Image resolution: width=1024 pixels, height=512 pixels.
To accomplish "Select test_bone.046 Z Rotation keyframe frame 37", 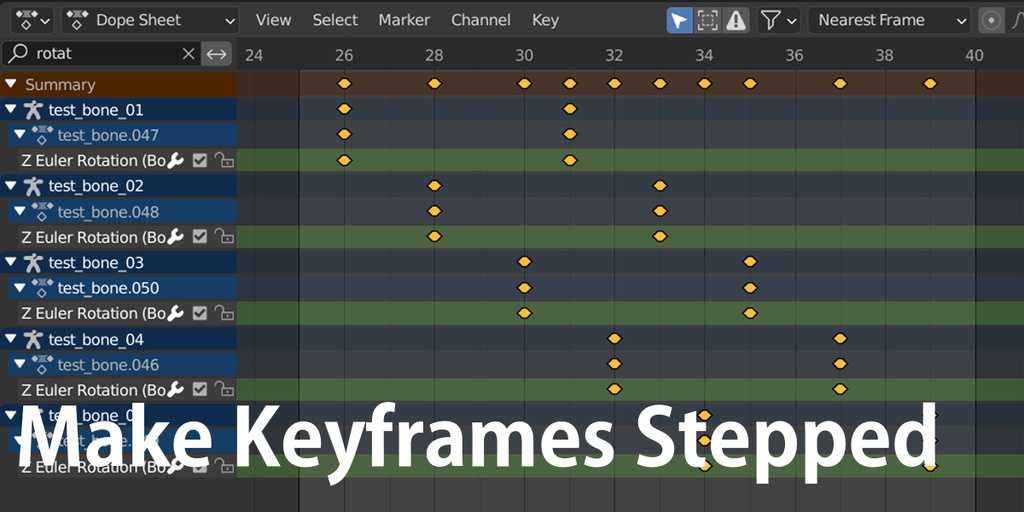I will pos(840,389).
